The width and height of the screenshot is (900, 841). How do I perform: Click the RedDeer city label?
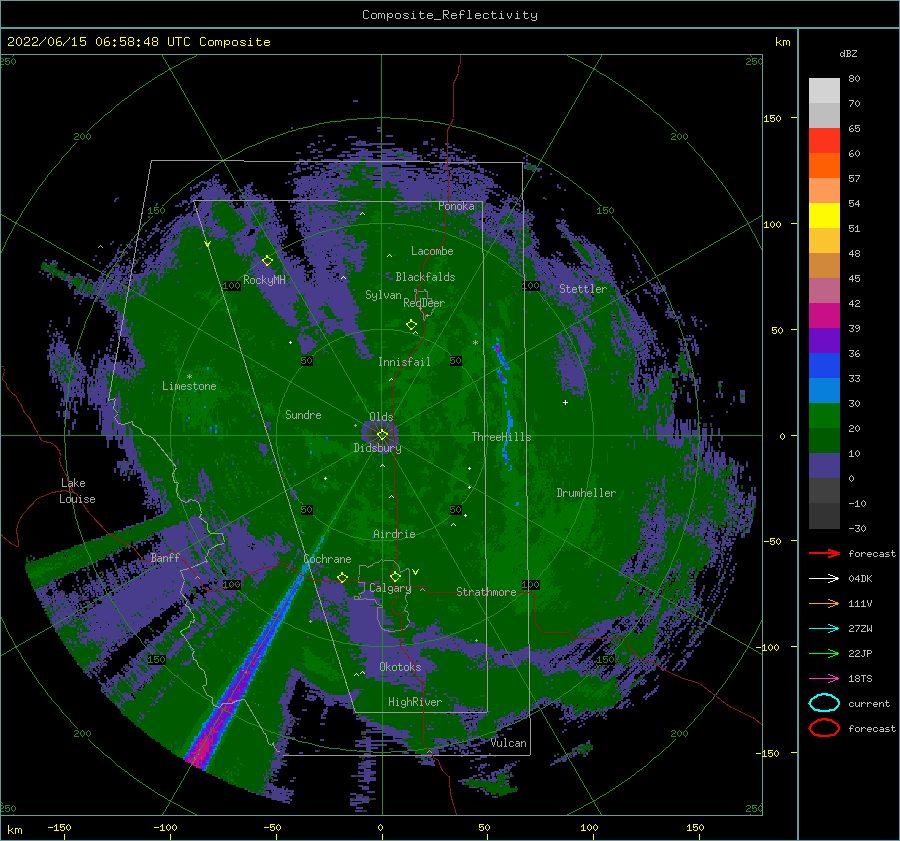click(424, 303)
